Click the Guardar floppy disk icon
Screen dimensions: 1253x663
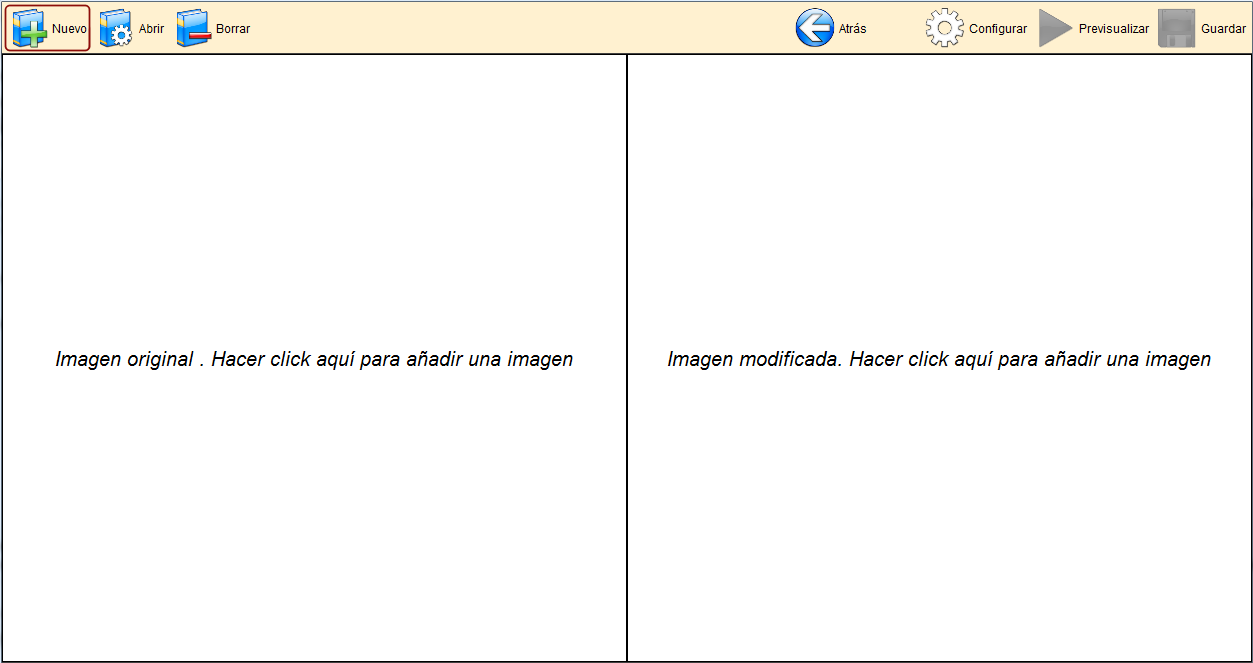[x=1177, y=28]
